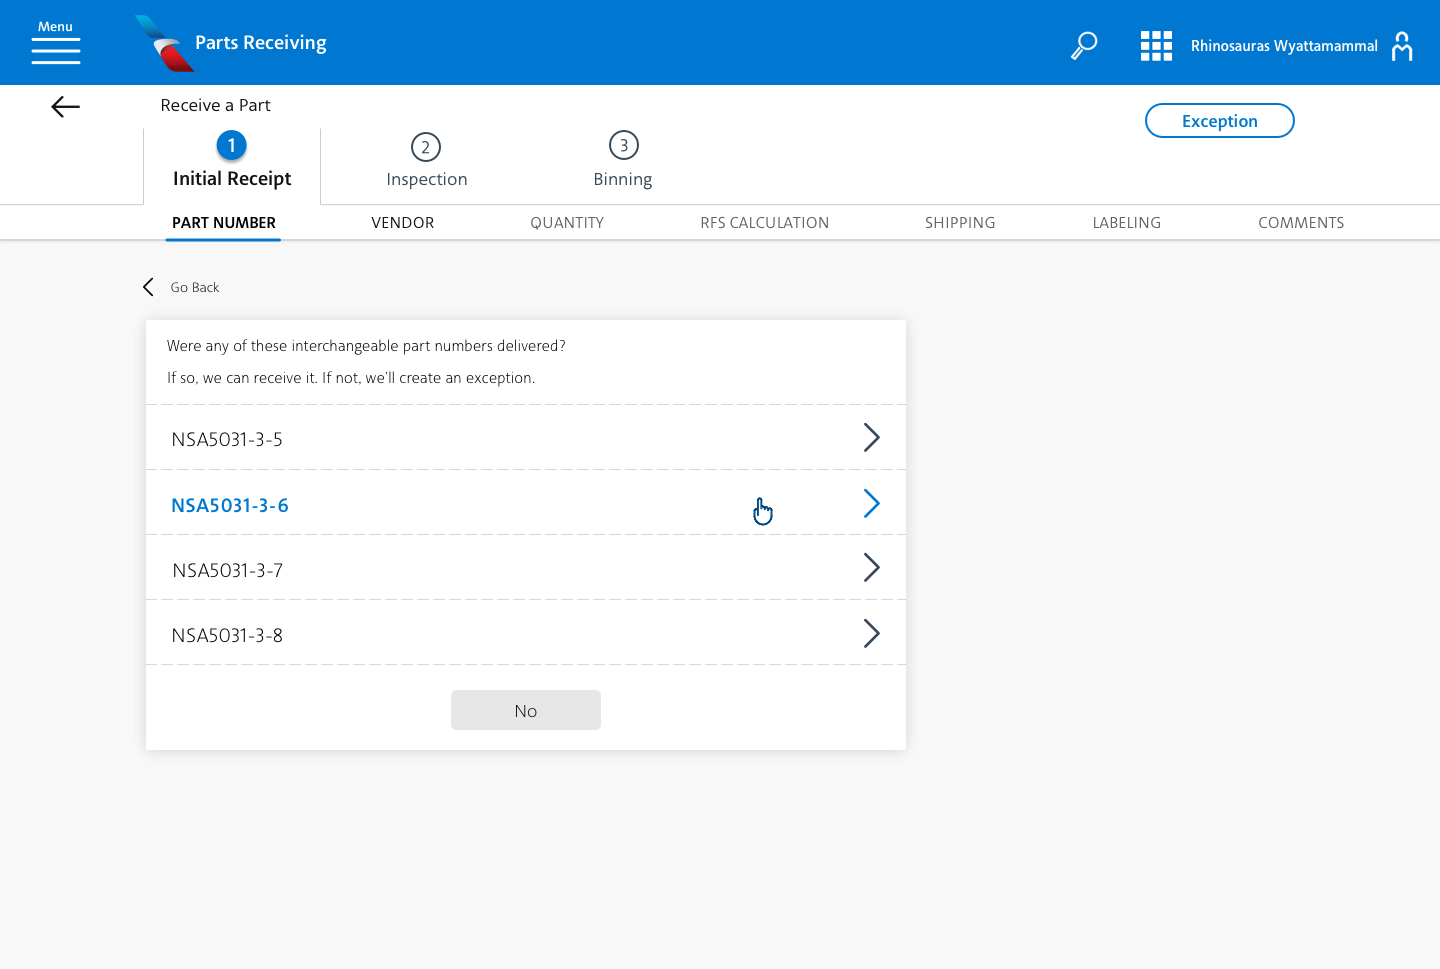Open the hamburger Menu icon
This screenshot has width=1440, height=969.
coord(56,51)
